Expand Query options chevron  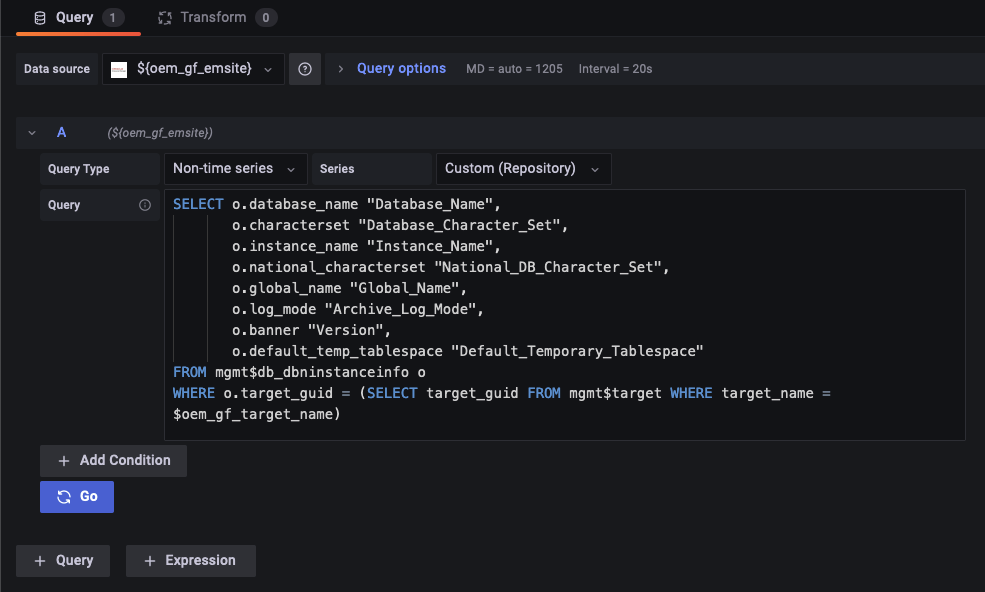click(x=340, y=69)
